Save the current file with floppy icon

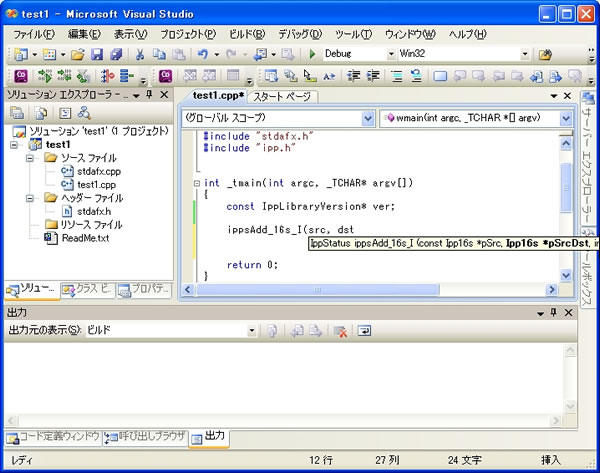[97, 54]
